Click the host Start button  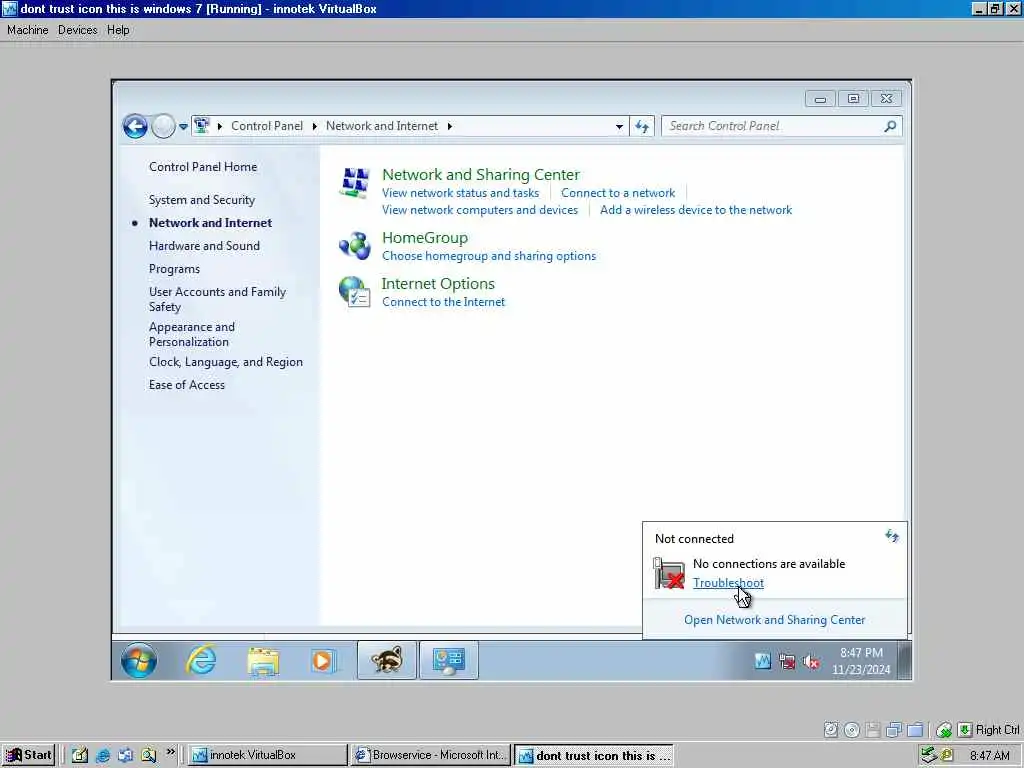29,755
